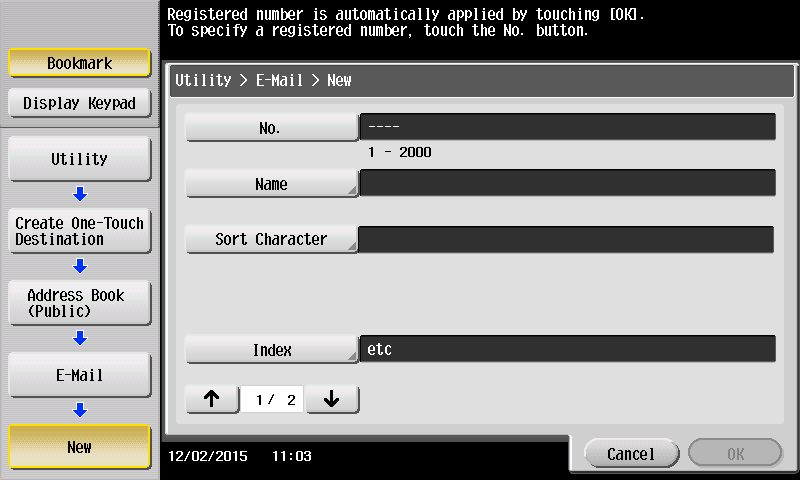Image resolution: width=800 pixels, height=480 pixels.
Task: Show the on-screen keypad via Display Keypad
Action: click(x=79, y=103)
